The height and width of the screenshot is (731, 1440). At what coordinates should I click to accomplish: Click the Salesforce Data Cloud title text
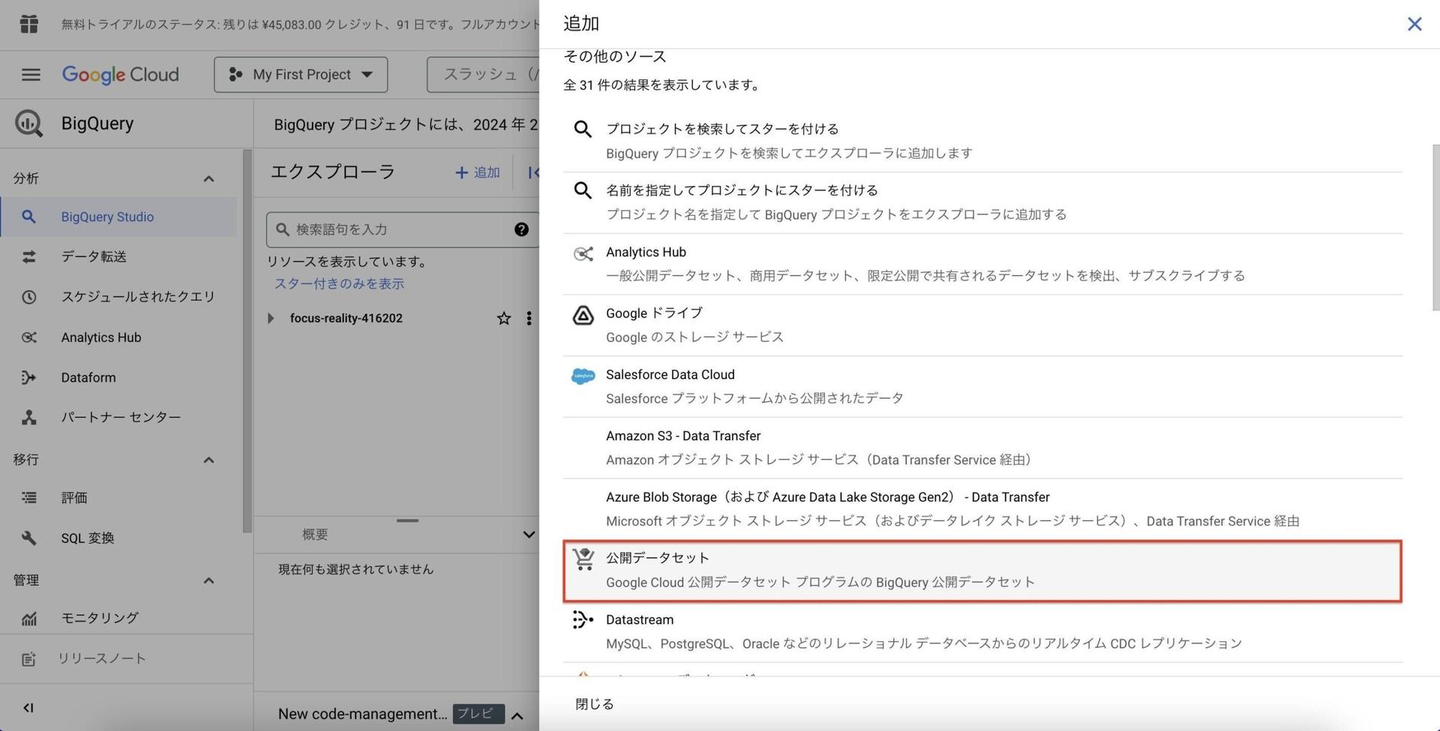click(670, 375)
